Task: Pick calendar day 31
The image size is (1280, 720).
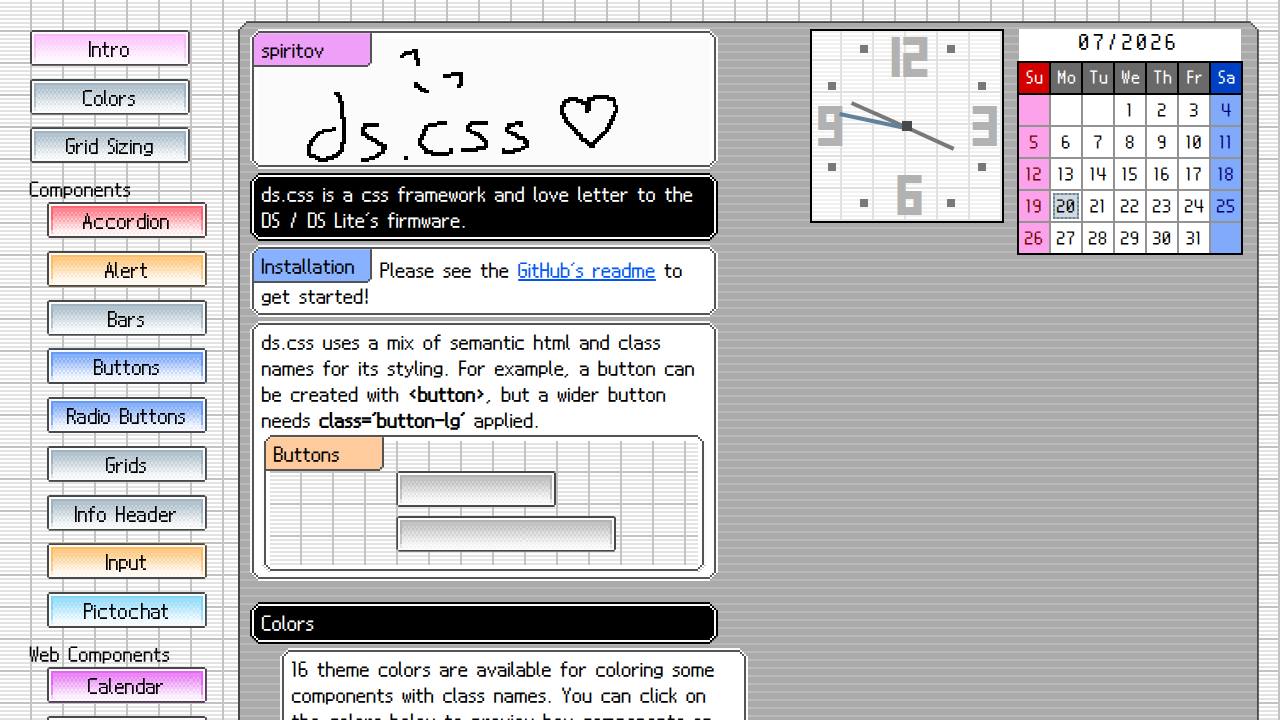Action: [x=1194, y=238]
